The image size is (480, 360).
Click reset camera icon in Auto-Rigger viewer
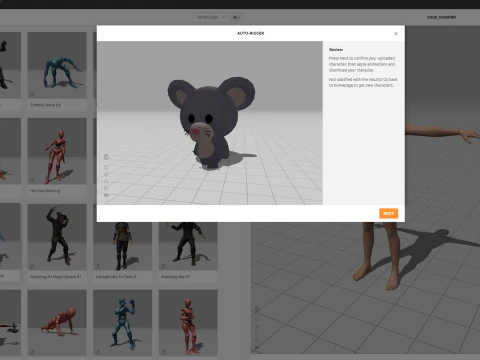(106, 167)
